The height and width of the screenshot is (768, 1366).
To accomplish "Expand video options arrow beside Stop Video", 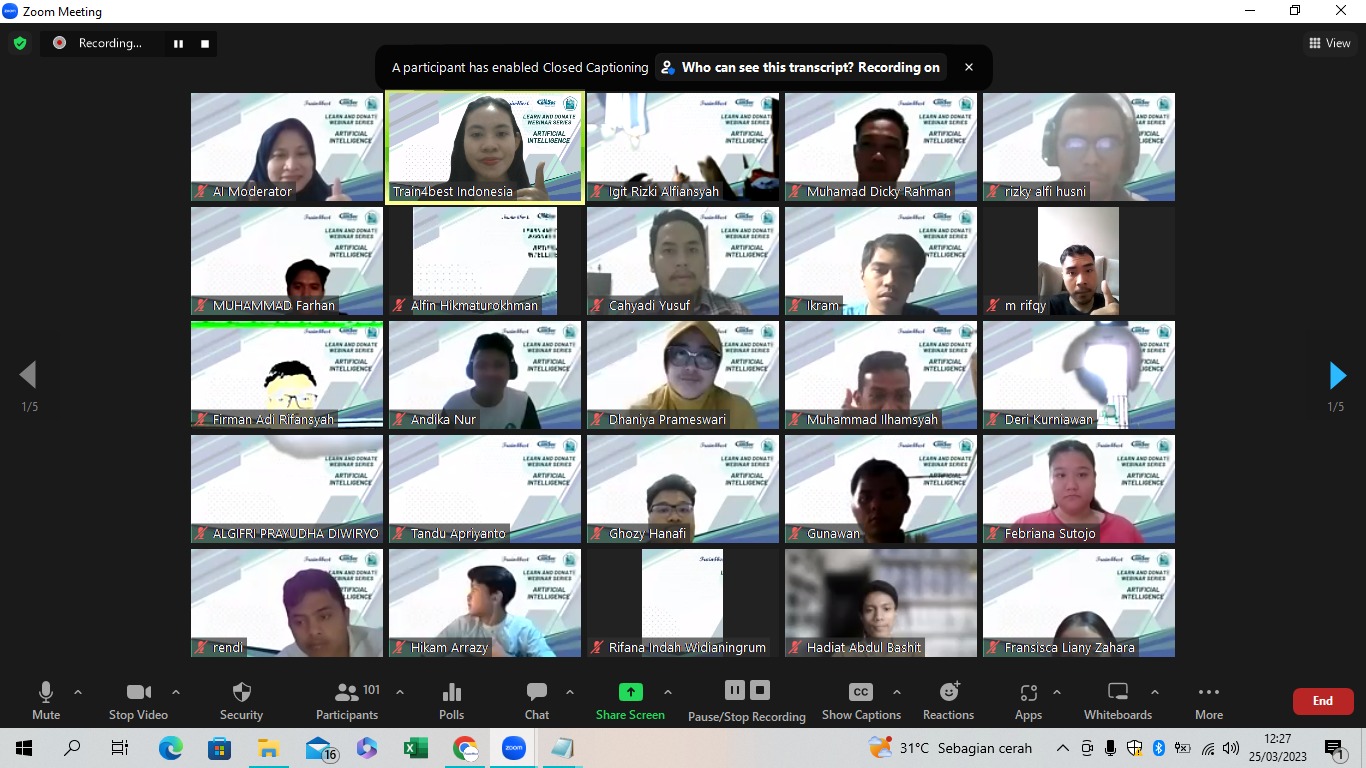I will click(x=176, y=692).
